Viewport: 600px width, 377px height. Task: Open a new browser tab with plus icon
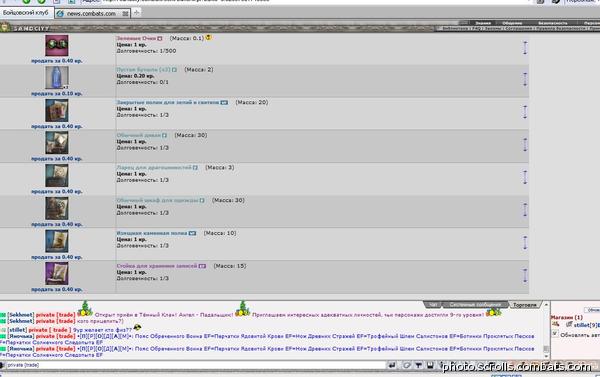[x=136, y=13]
